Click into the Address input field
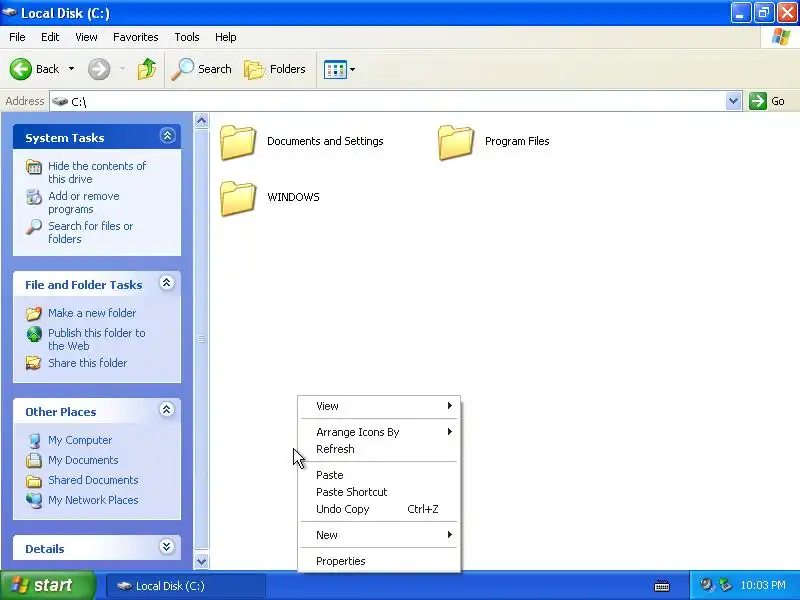This screenshot has width=800, height=600. pyautogui.click(x=388, y=101)
